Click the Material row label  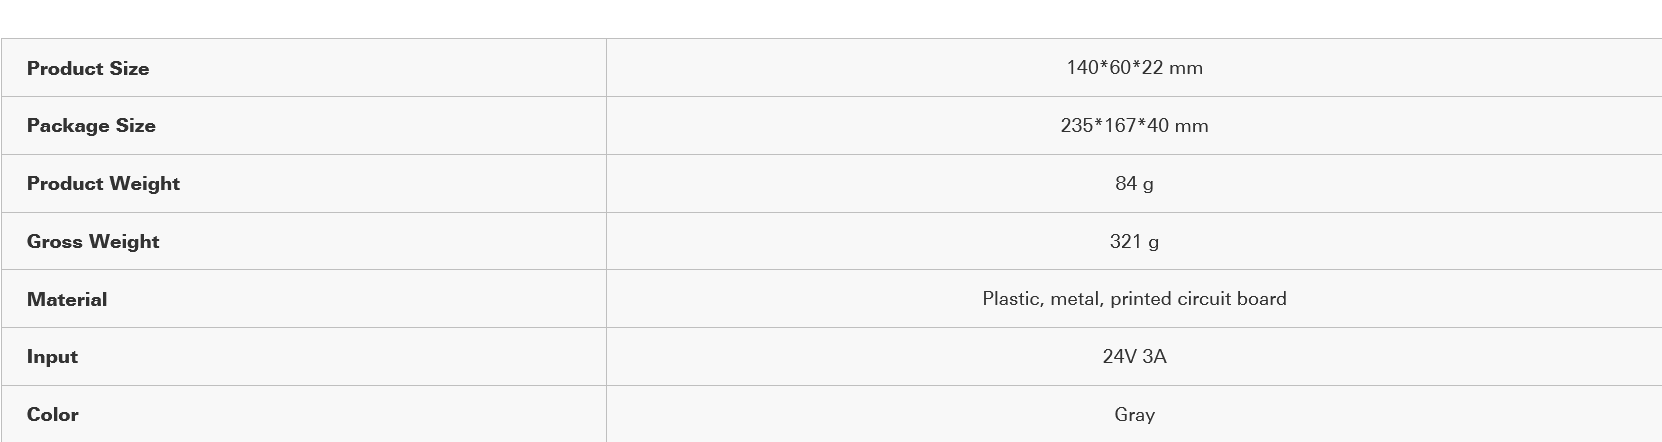pos(67,300)
